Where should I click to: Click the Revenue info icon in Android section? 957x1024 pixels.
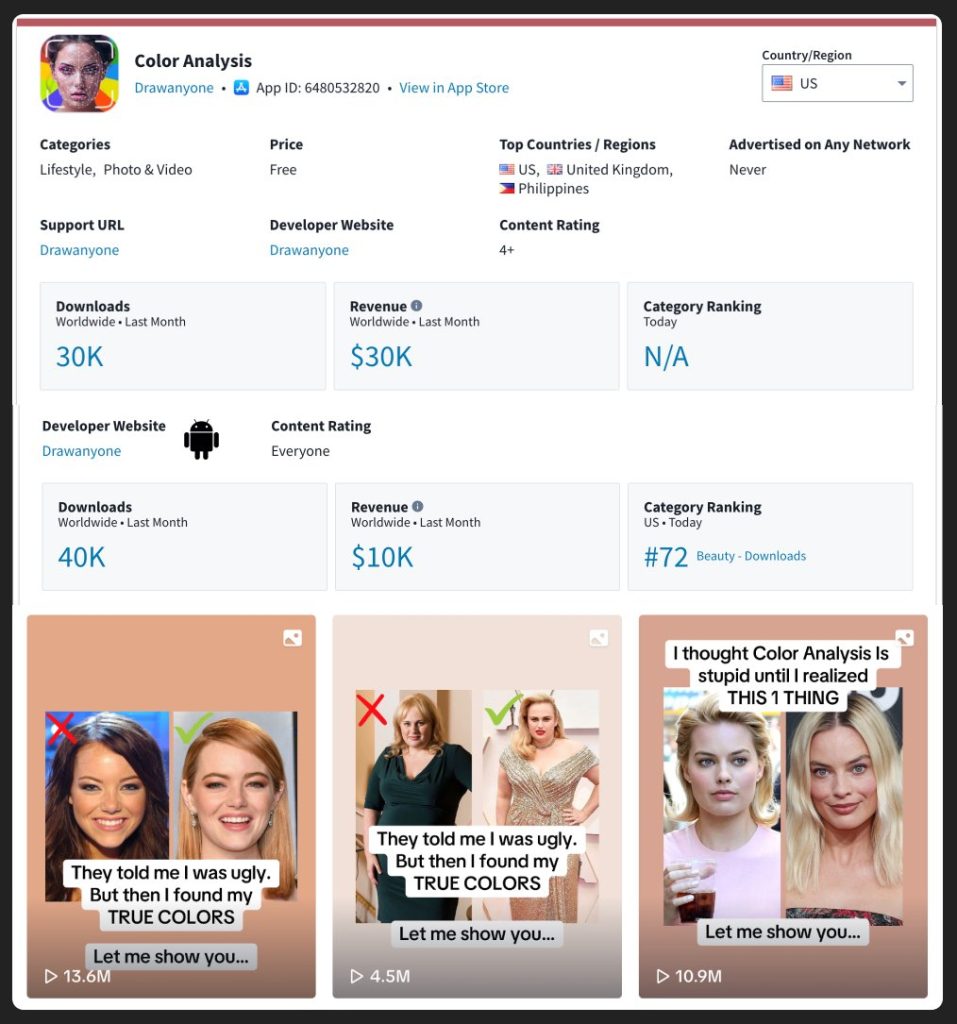[x=418, y=506]
